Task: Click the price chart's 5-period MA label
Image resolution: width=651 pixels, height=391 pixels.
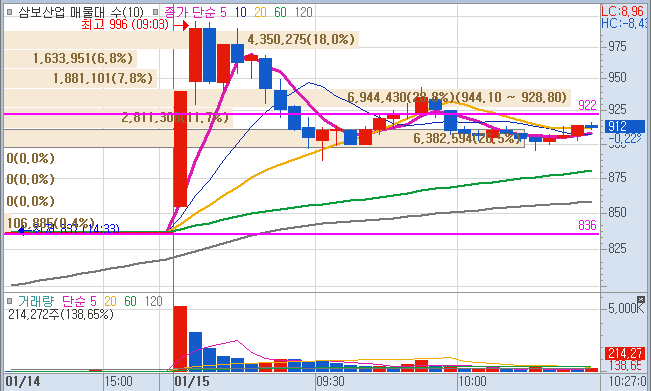Action: coord(223,12)
